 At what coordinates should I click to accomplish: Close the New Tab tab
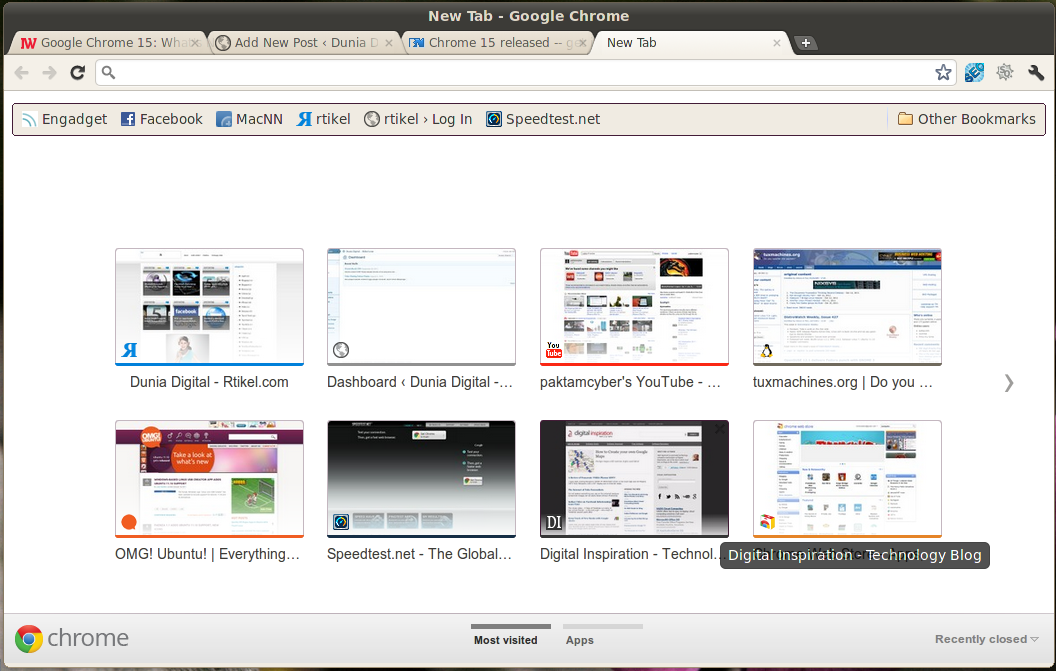(777, 43)
